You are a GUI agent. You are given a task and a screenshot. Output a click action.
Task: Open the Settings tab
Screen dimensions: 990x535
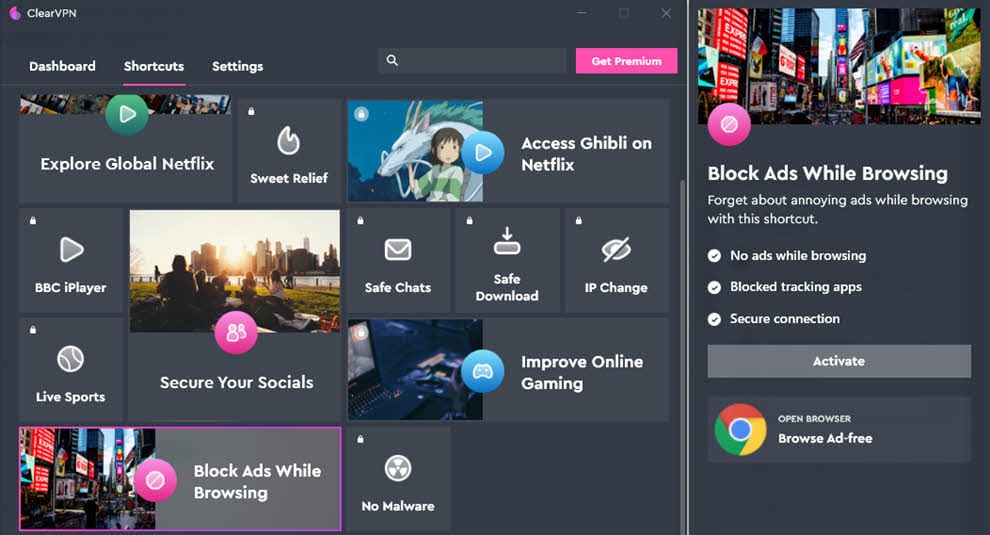coord(237,66)
